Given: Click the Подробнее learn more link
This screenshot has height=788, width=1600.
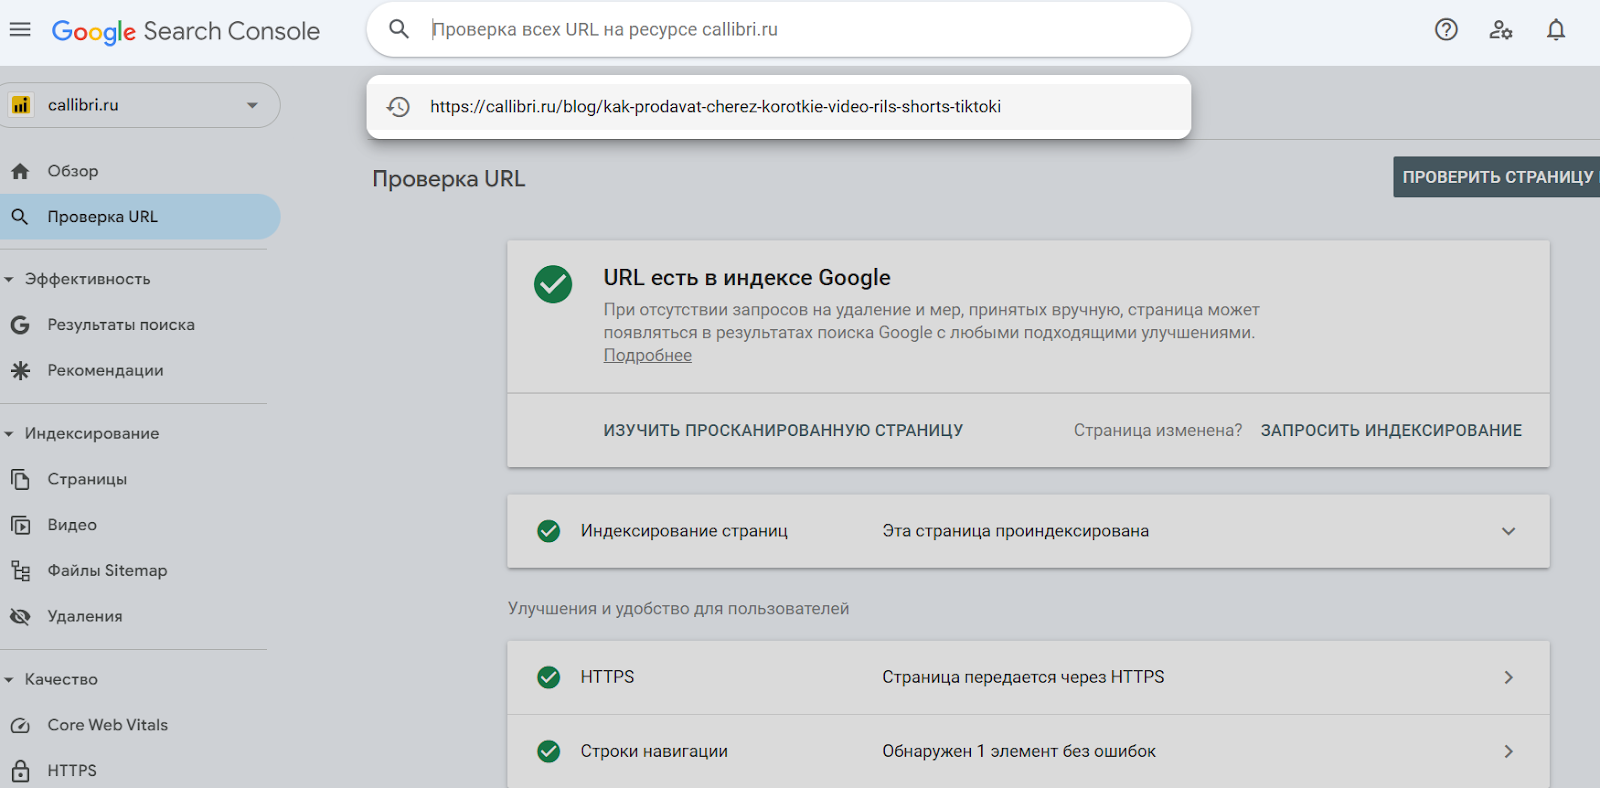Looking at the screenshot, I should [647, 356].
